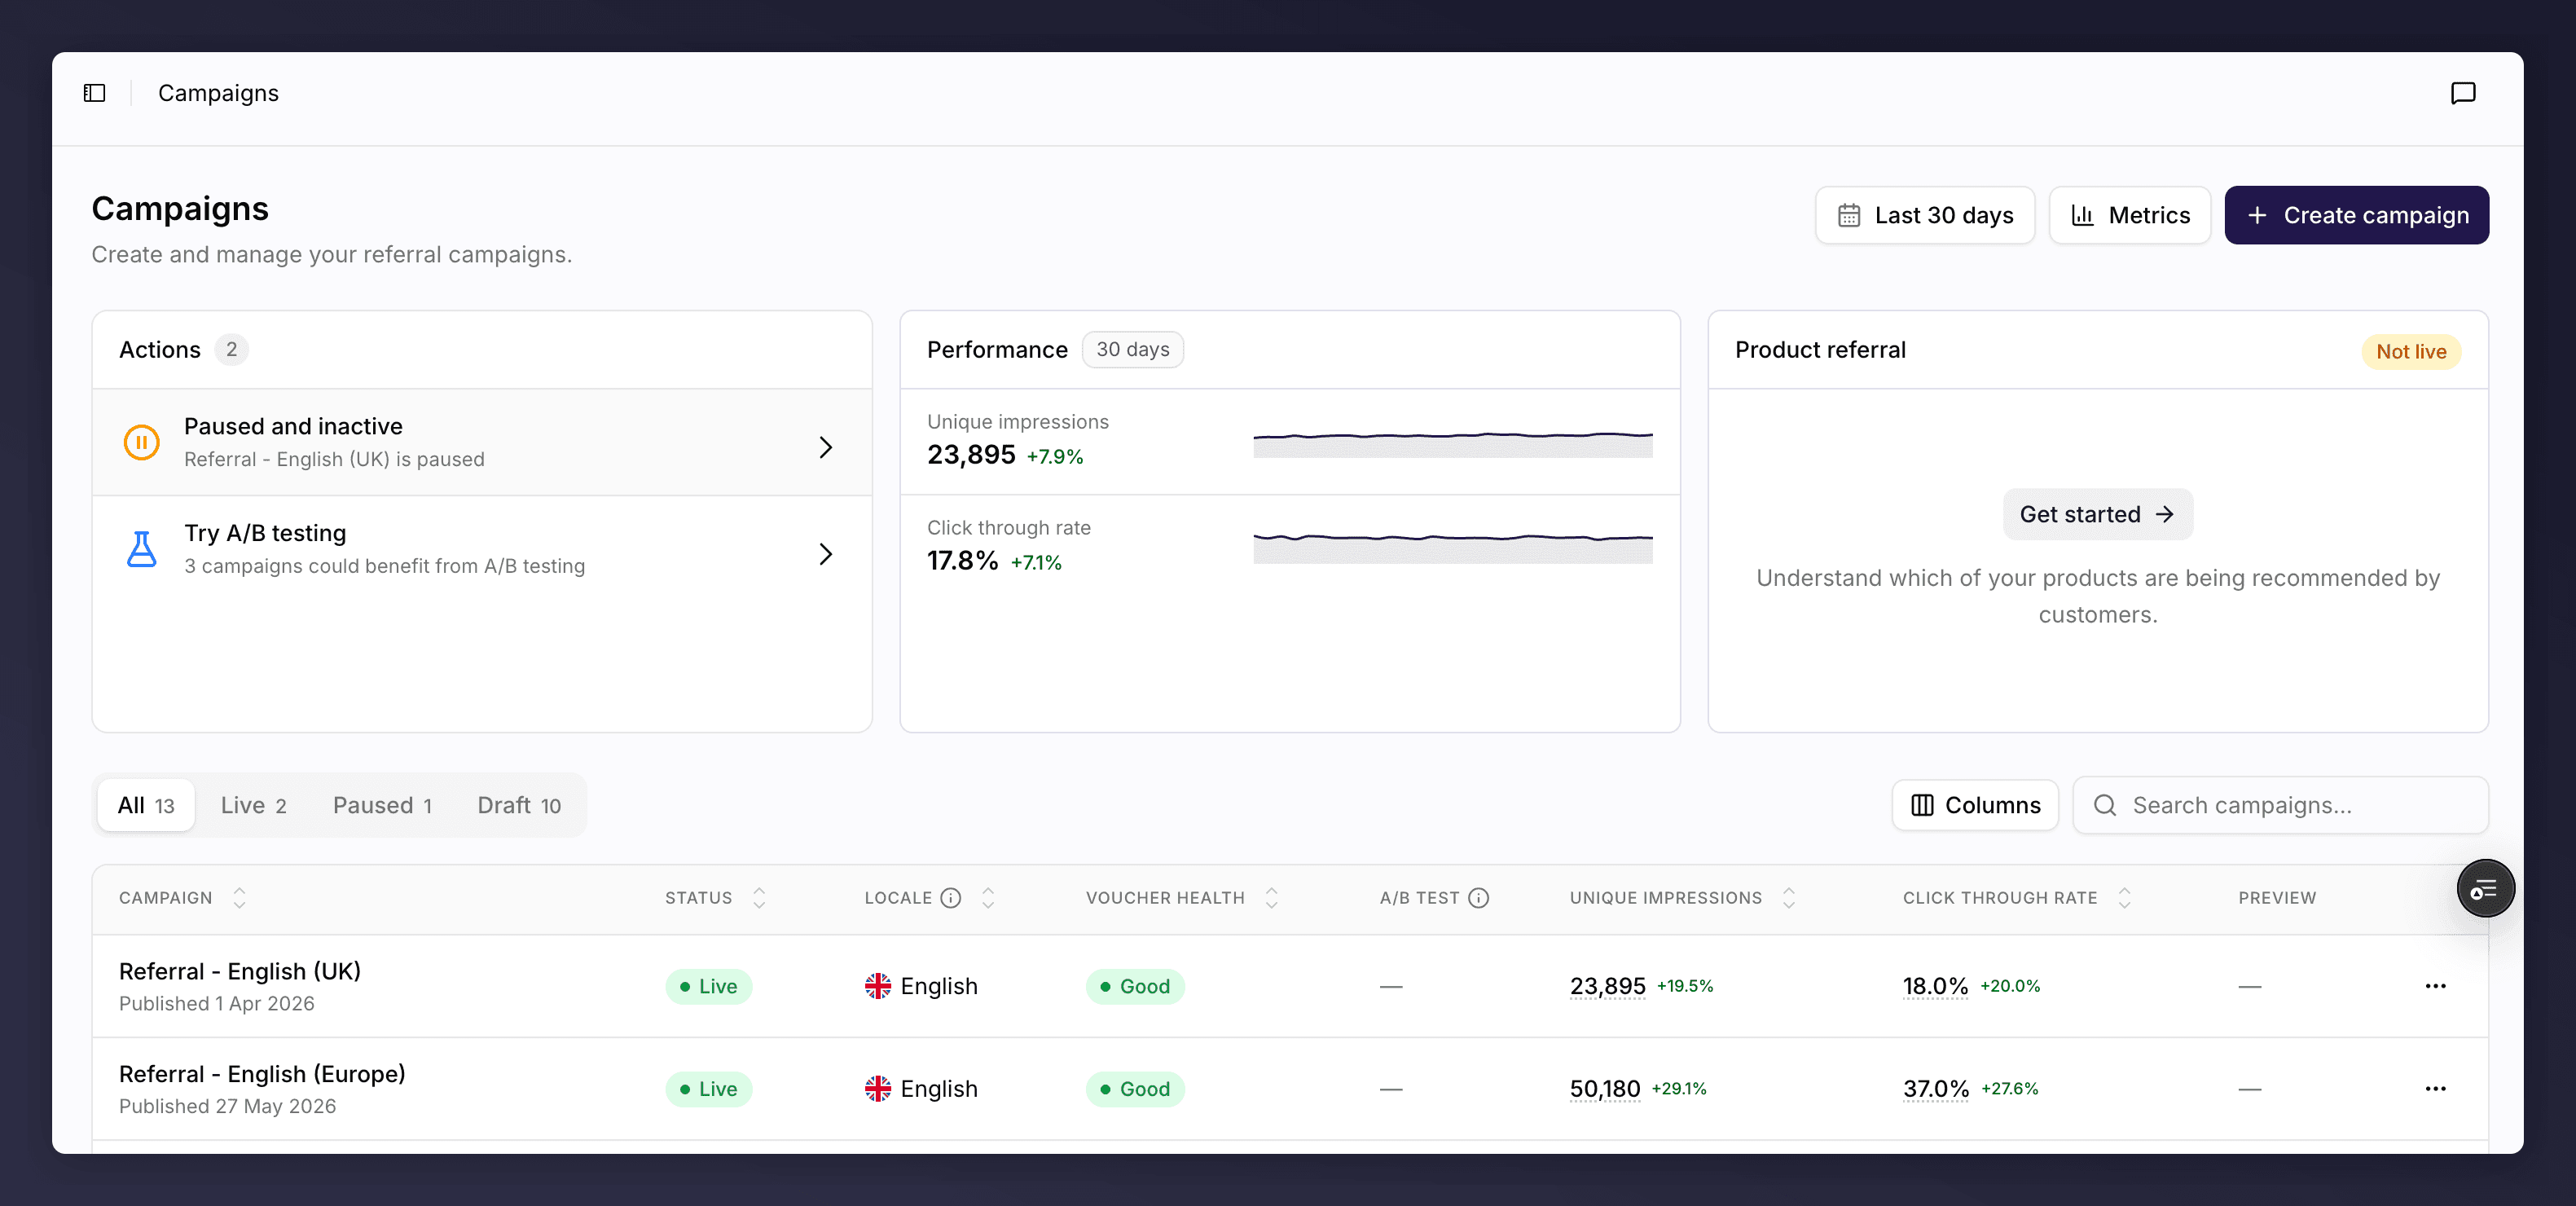Click the Not live status badge

(x=2411, y=352)
